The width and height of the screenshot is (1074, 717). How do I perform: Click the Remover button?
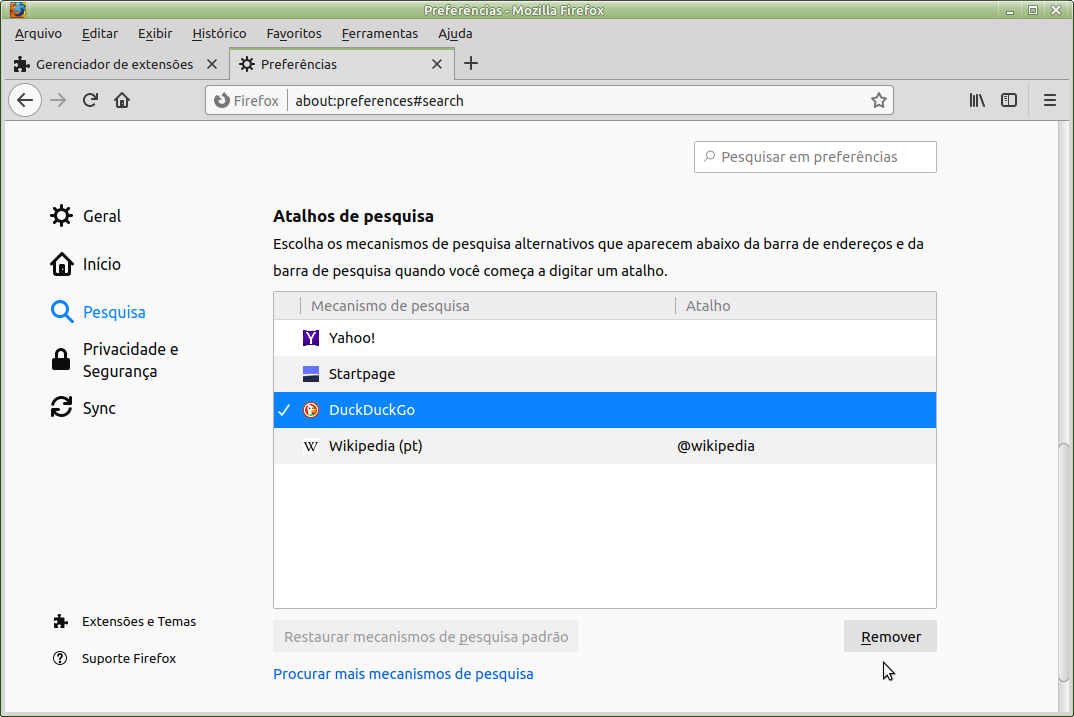(x=890, y=637)
